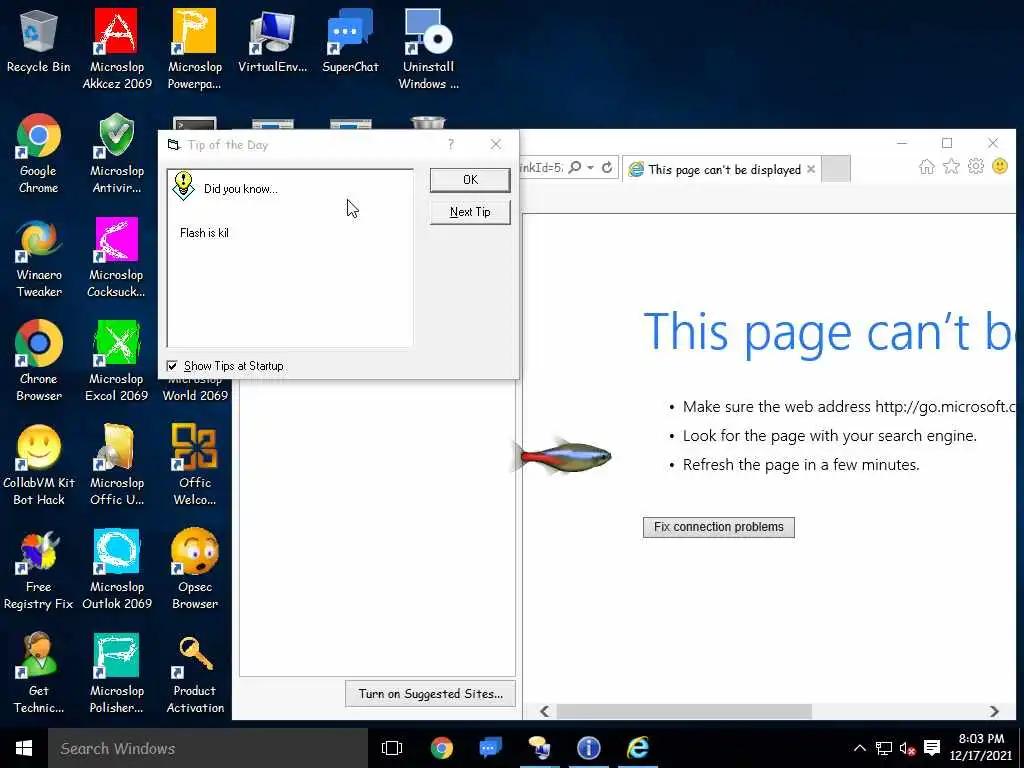The image size is (1024, 768).
Task: Open the Microslop Antivir shortcut
Action: [x=117, y=153]
